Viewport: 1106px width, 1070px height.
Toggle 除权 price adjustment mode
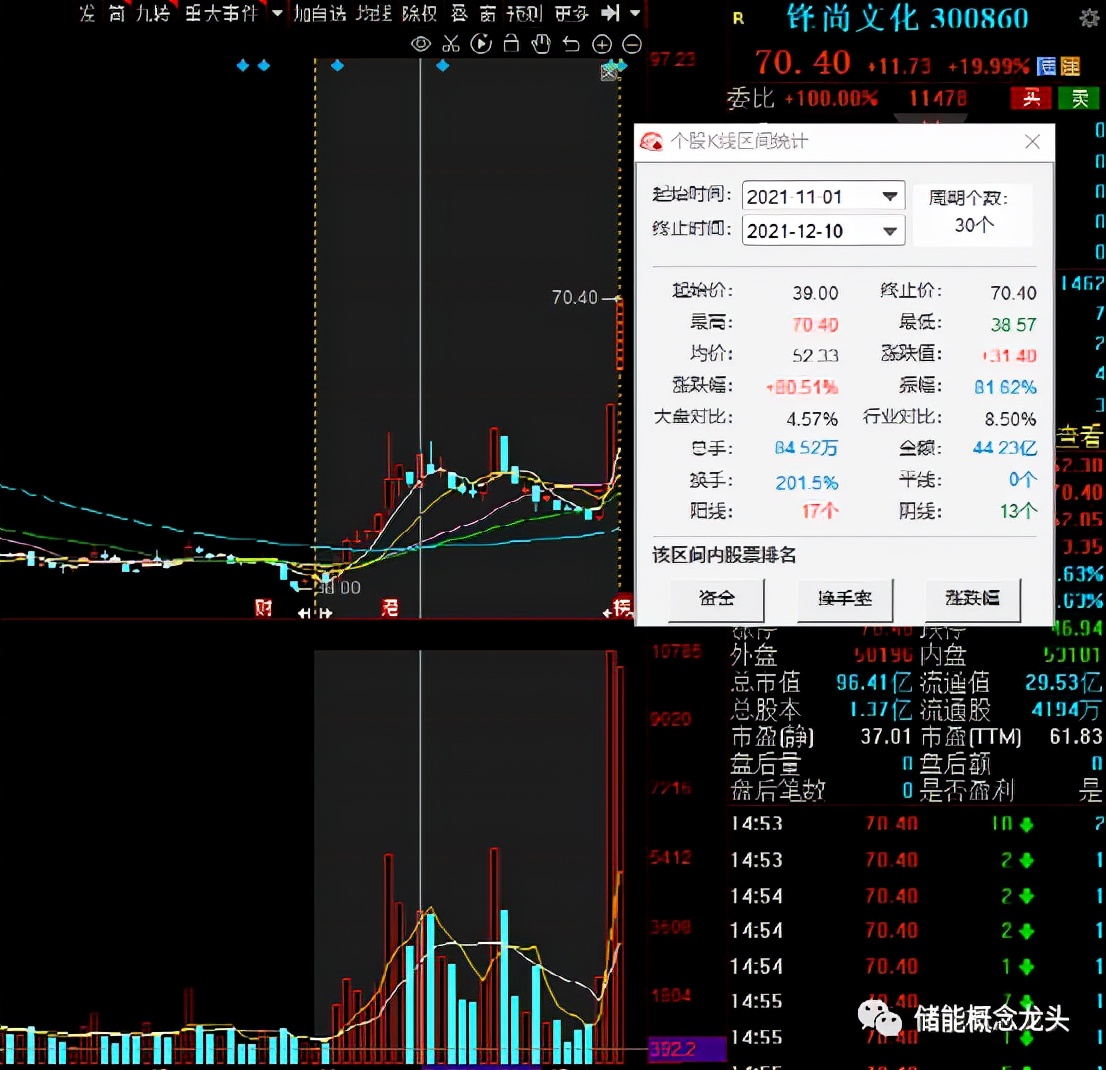coord(417,15)
